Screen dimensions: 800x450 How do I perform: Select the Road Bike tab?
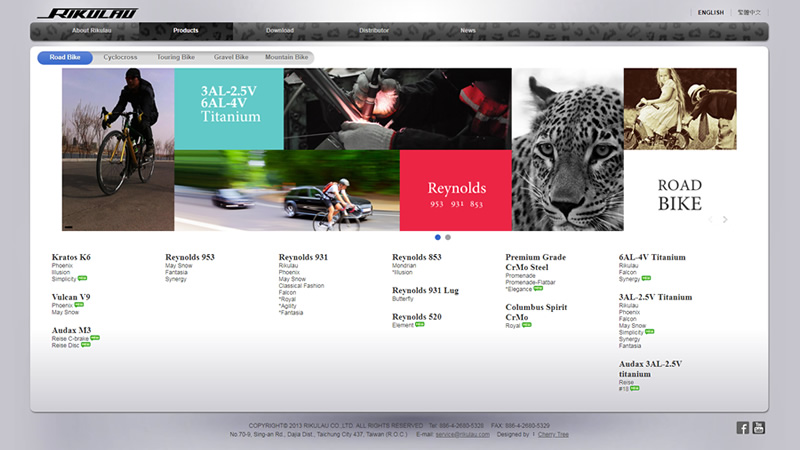(x=65, y=58)
